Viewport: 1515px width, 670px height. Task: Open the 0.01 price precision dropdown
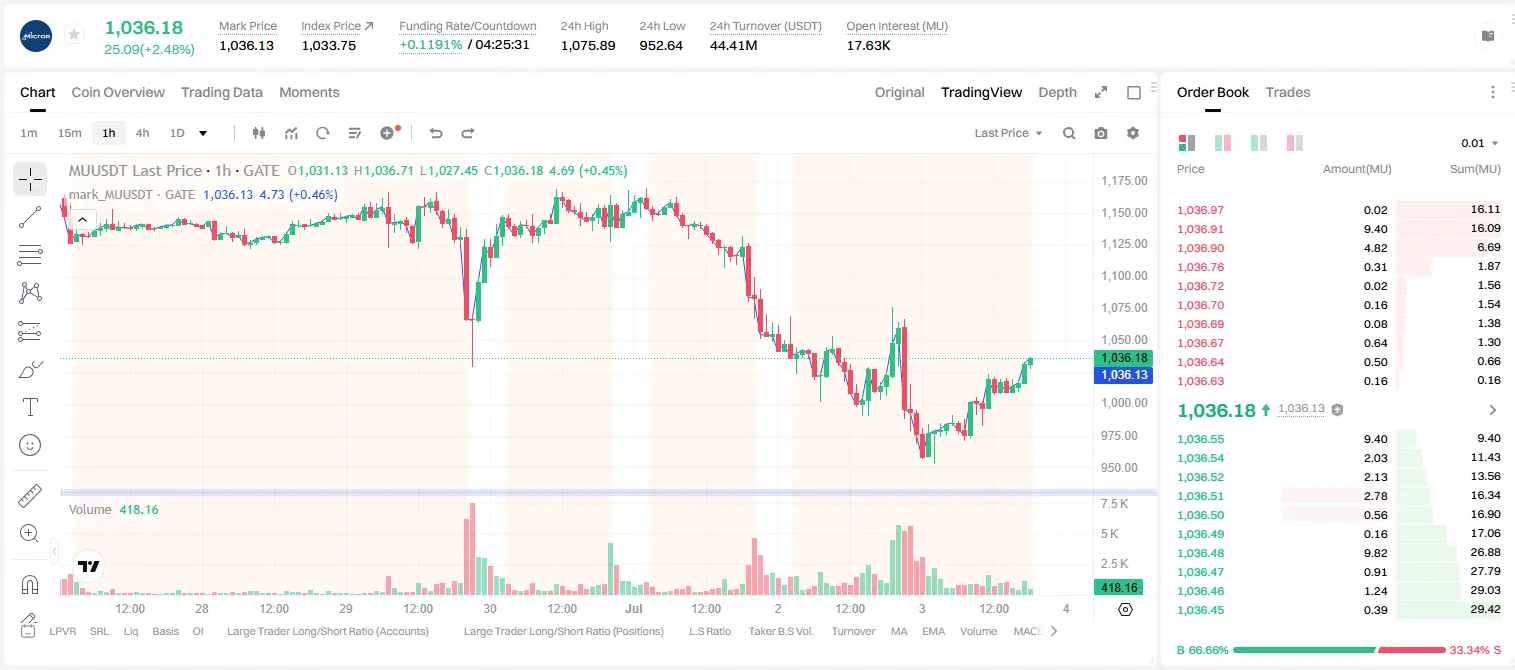[1480, 143]
